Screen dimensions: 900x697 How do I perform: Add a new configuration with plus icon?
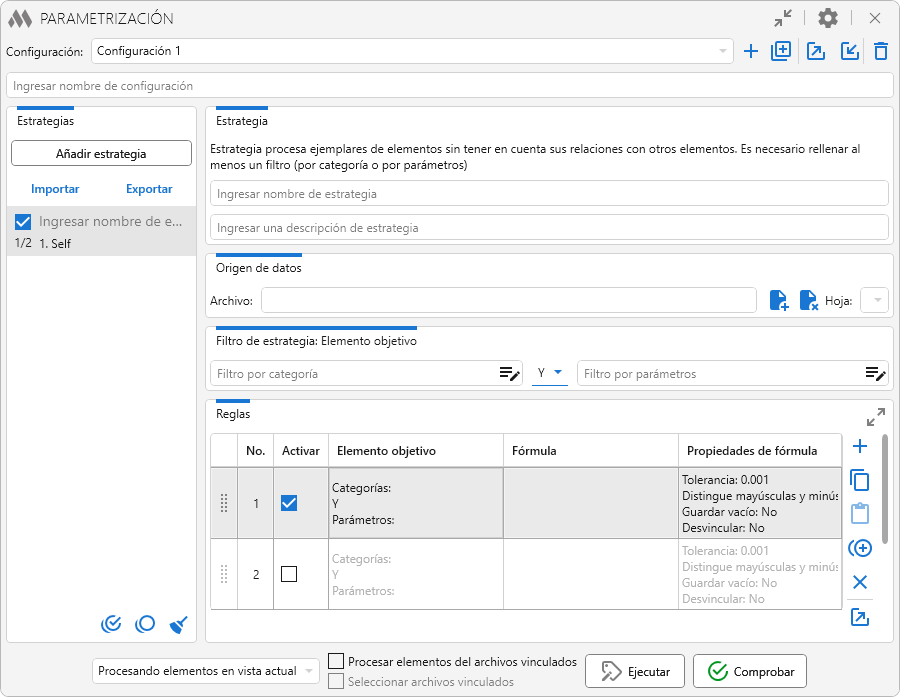[x=751, y=51]
